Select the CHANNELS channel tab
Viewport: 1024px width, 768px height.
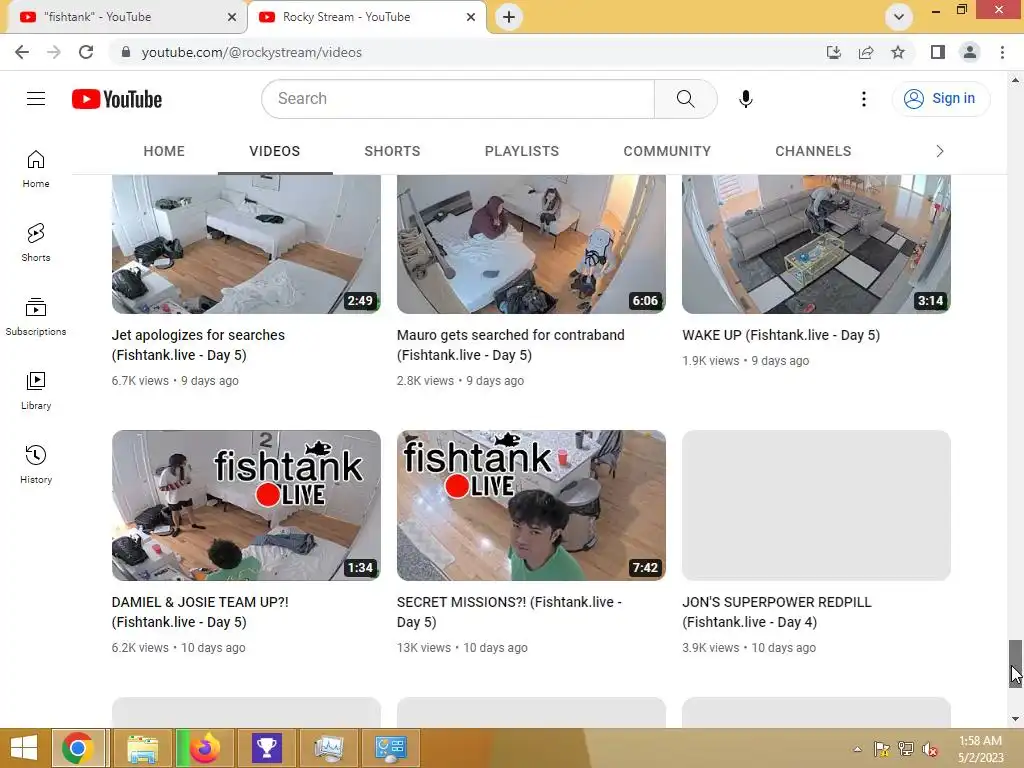[813, 151]
